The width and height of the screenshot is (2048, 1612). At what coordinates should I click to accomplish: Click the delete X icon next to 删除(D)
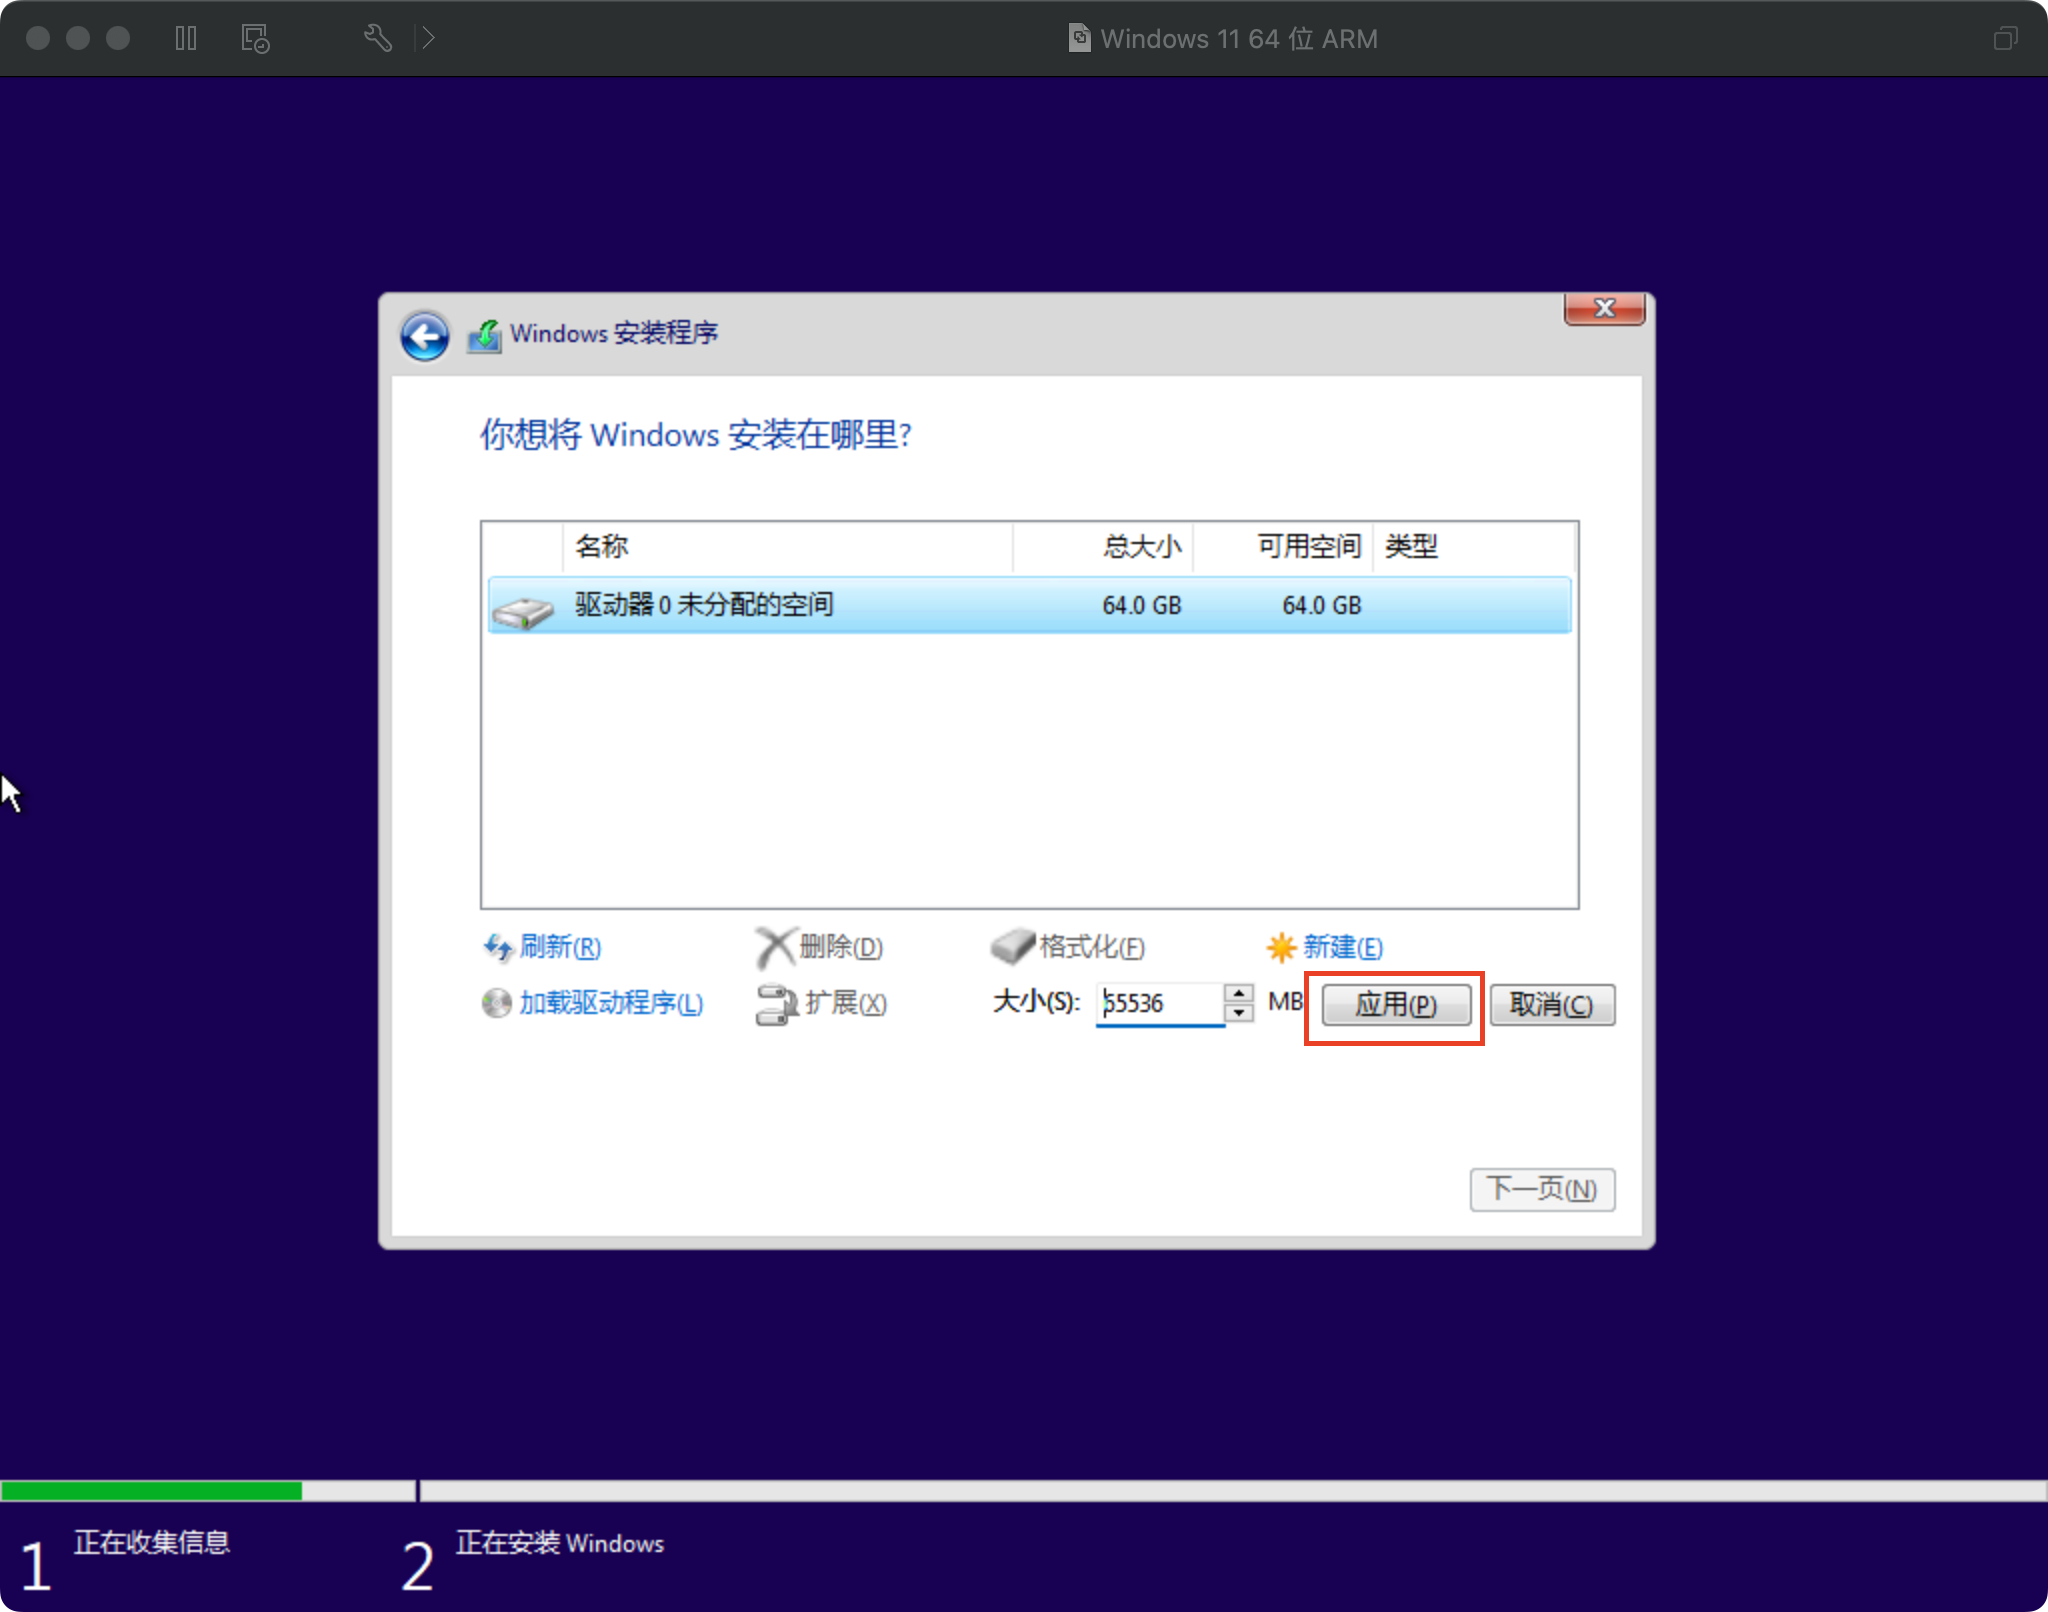click(x=774, y=946)
